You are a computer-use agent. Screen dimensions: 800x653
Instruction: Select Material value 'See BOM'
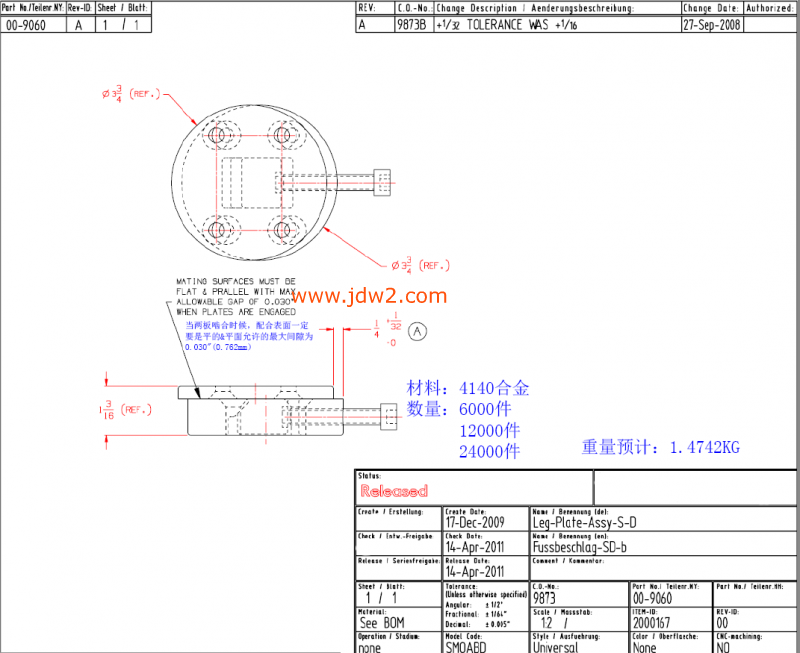point(382,623)
